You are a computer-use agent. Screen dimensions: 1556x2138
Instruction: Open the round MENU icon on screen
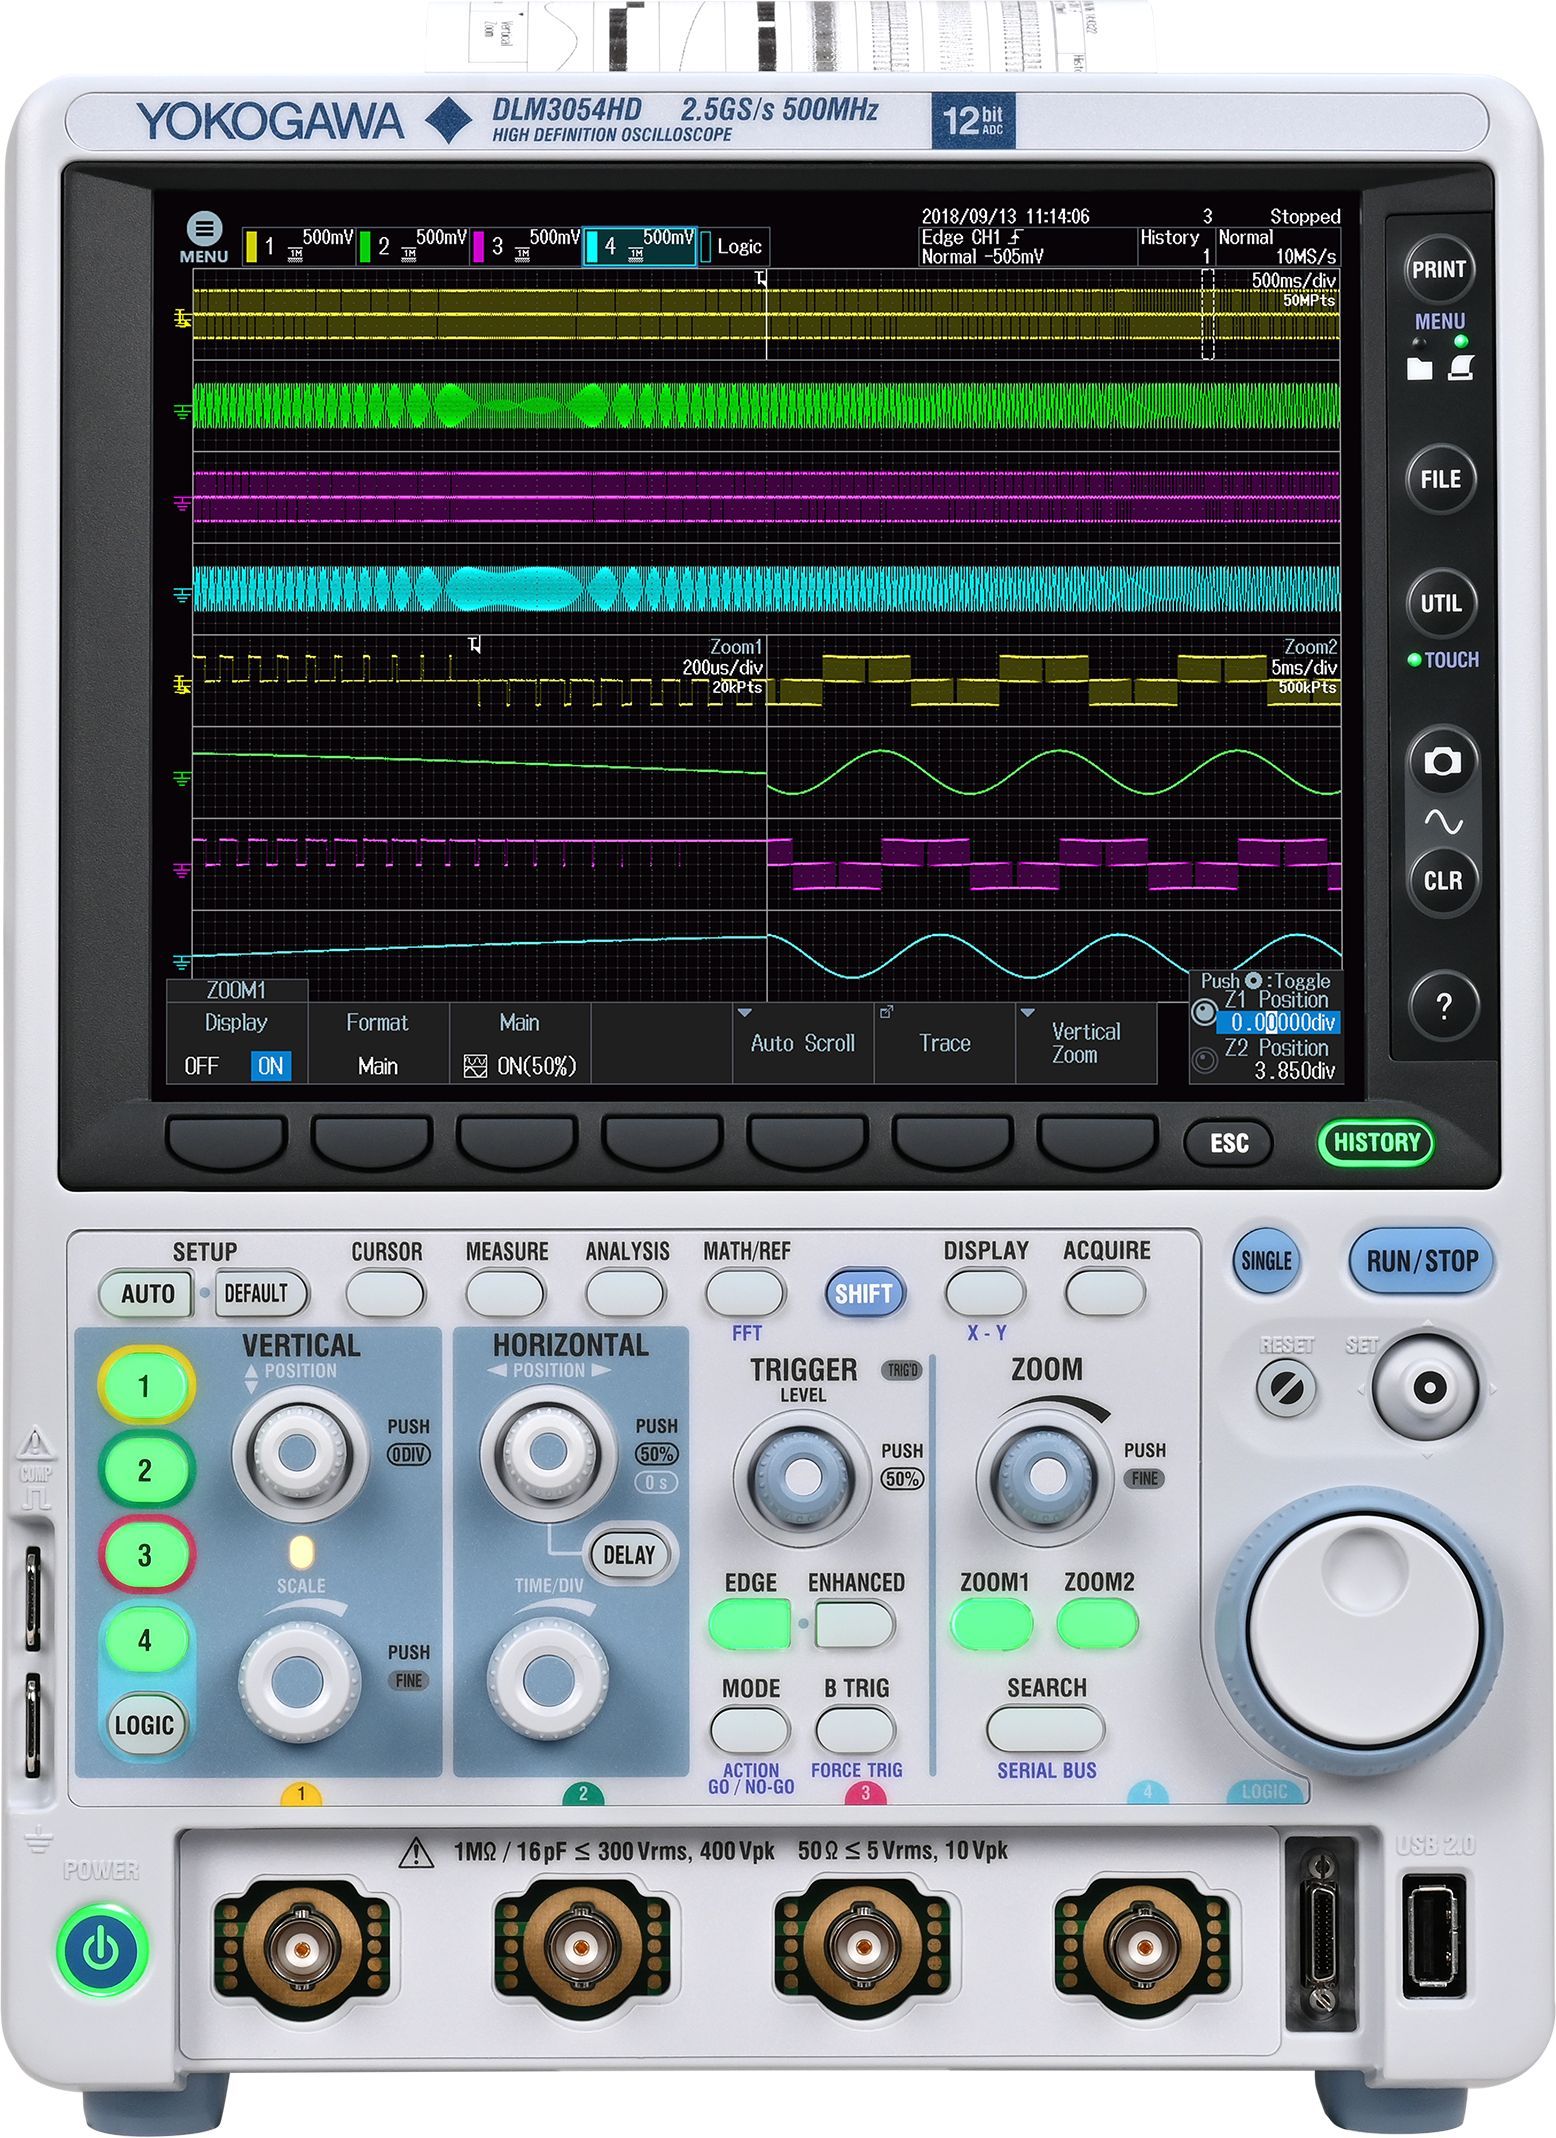[204, 230]
